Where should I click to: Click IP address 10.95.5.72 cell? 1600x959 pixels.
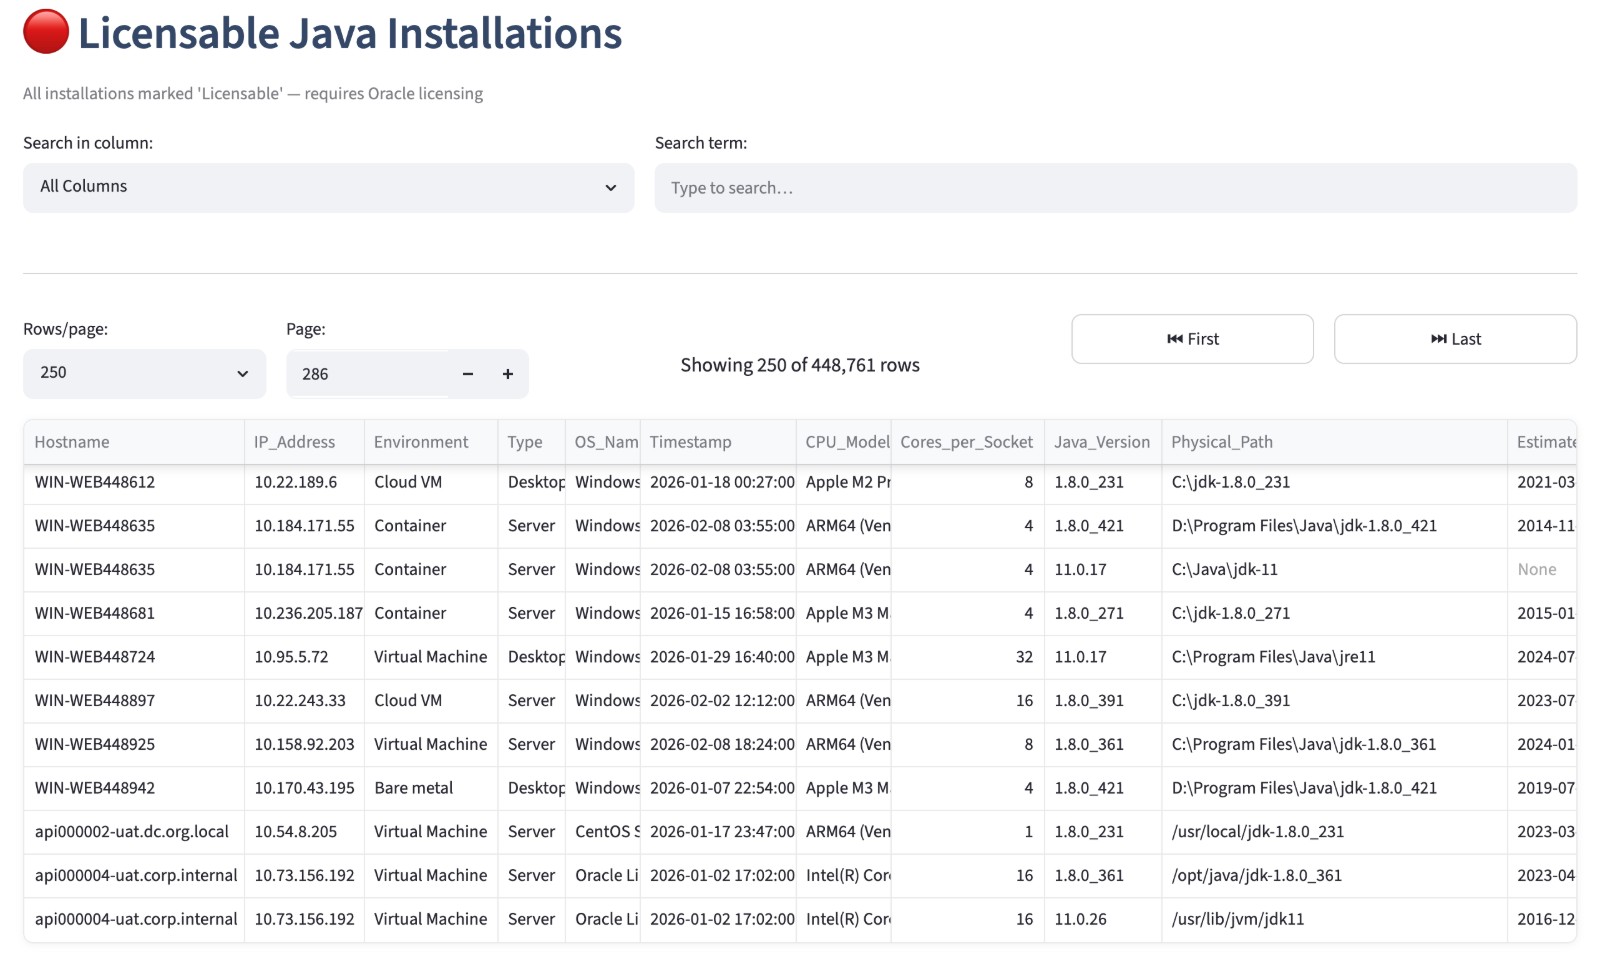coord(304,657)
